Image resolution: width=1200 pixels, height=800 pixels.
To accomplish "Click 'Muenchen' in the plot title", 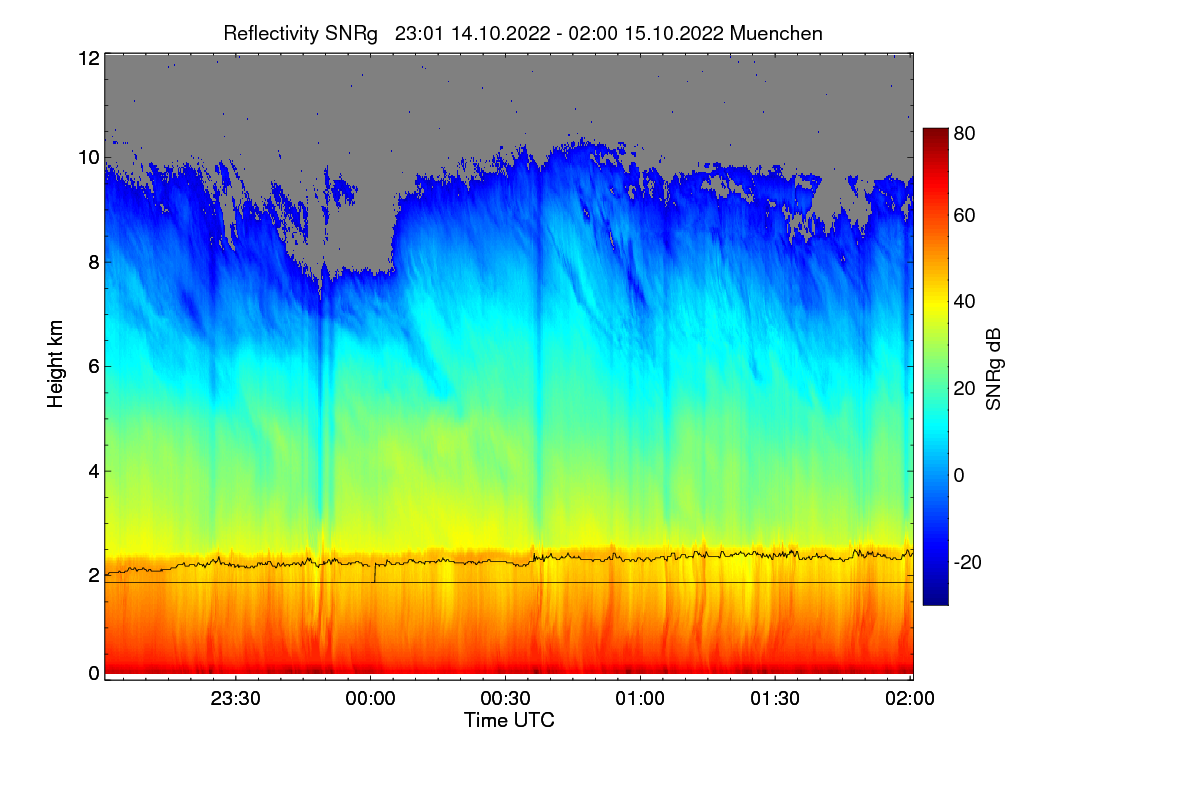I will tap(776, 33).
